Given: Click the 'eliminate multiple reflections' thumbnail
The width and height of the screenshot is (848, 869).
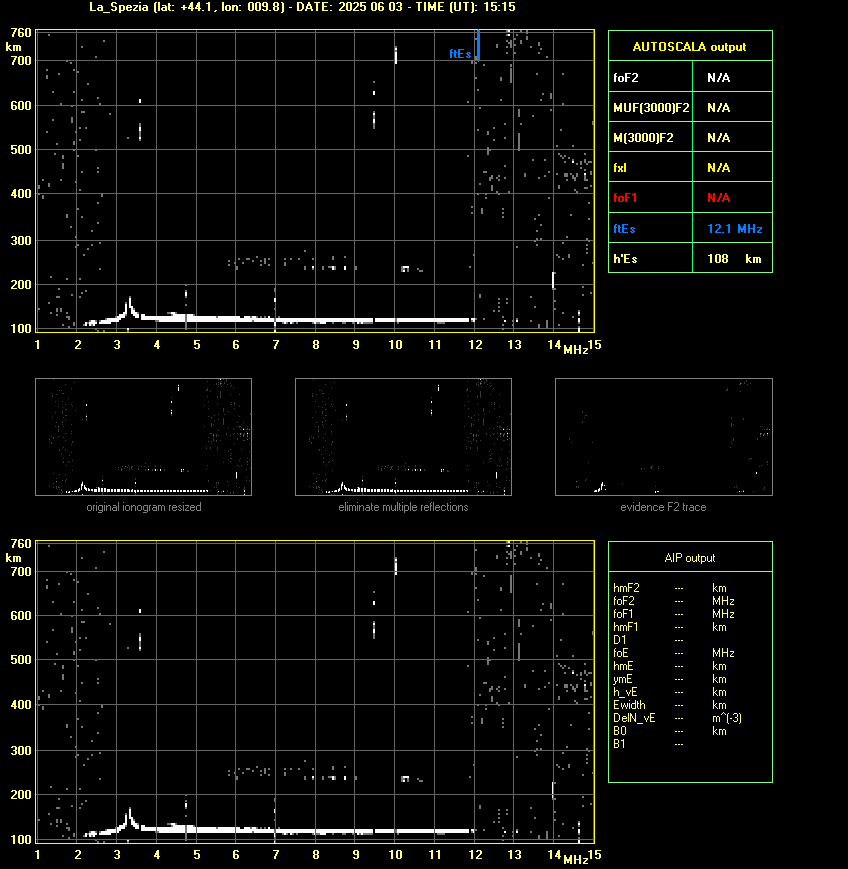Looking at the screenshot, I should point(403,437).
